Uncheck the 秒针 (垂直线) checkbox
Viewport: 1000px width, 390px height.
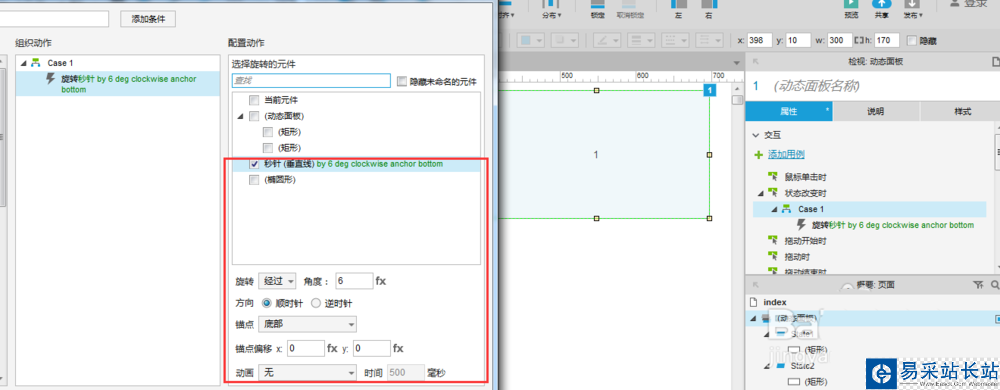[254, 164]
